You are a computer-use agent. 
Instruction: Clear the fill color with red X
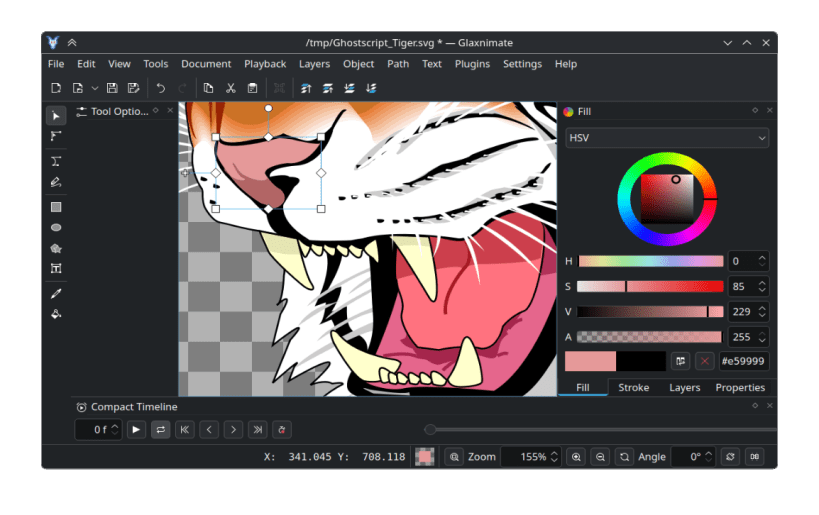tap(705, 361)
